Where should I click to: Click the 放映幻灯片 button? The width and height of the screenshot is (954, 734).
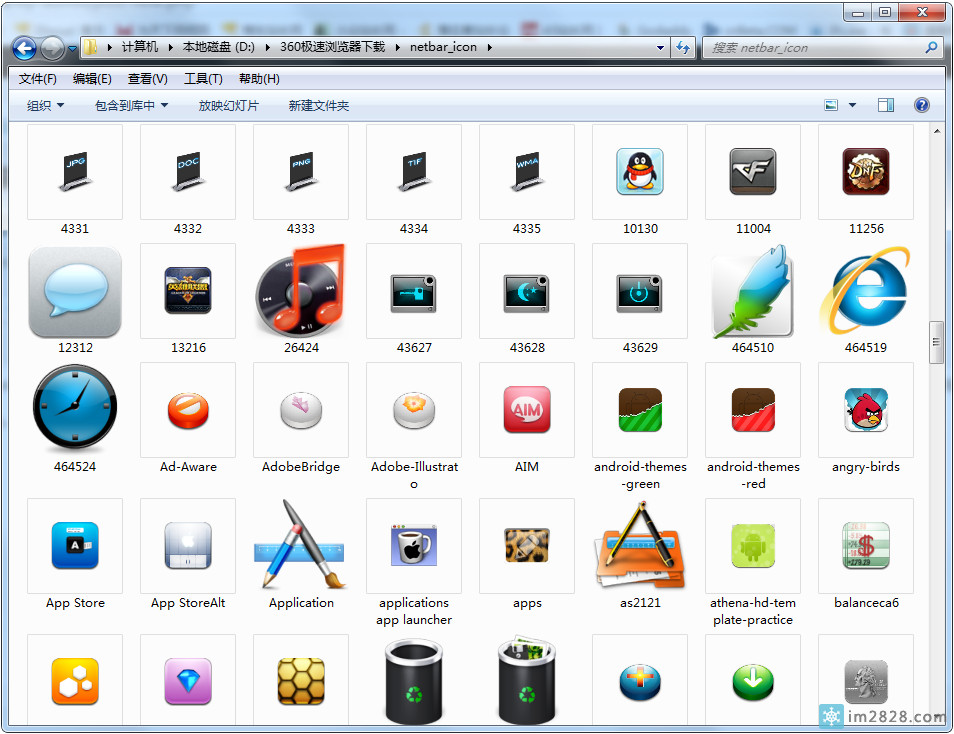point(228,105)
